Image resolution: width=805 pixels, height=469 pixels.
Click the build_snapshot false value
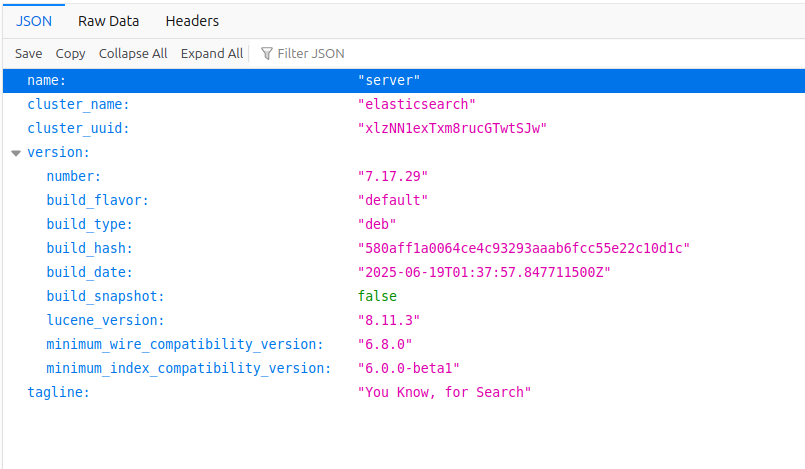pos(377,296)
